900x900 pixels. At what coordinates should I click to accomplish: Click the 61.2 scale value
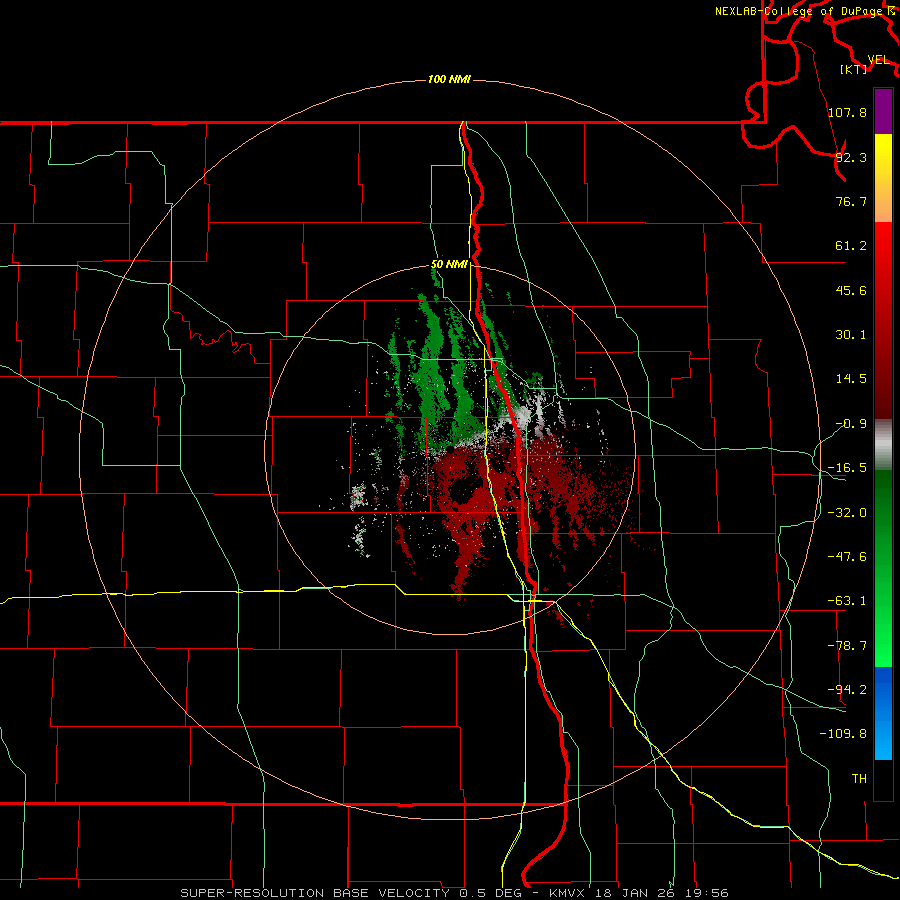click(851, 246)
